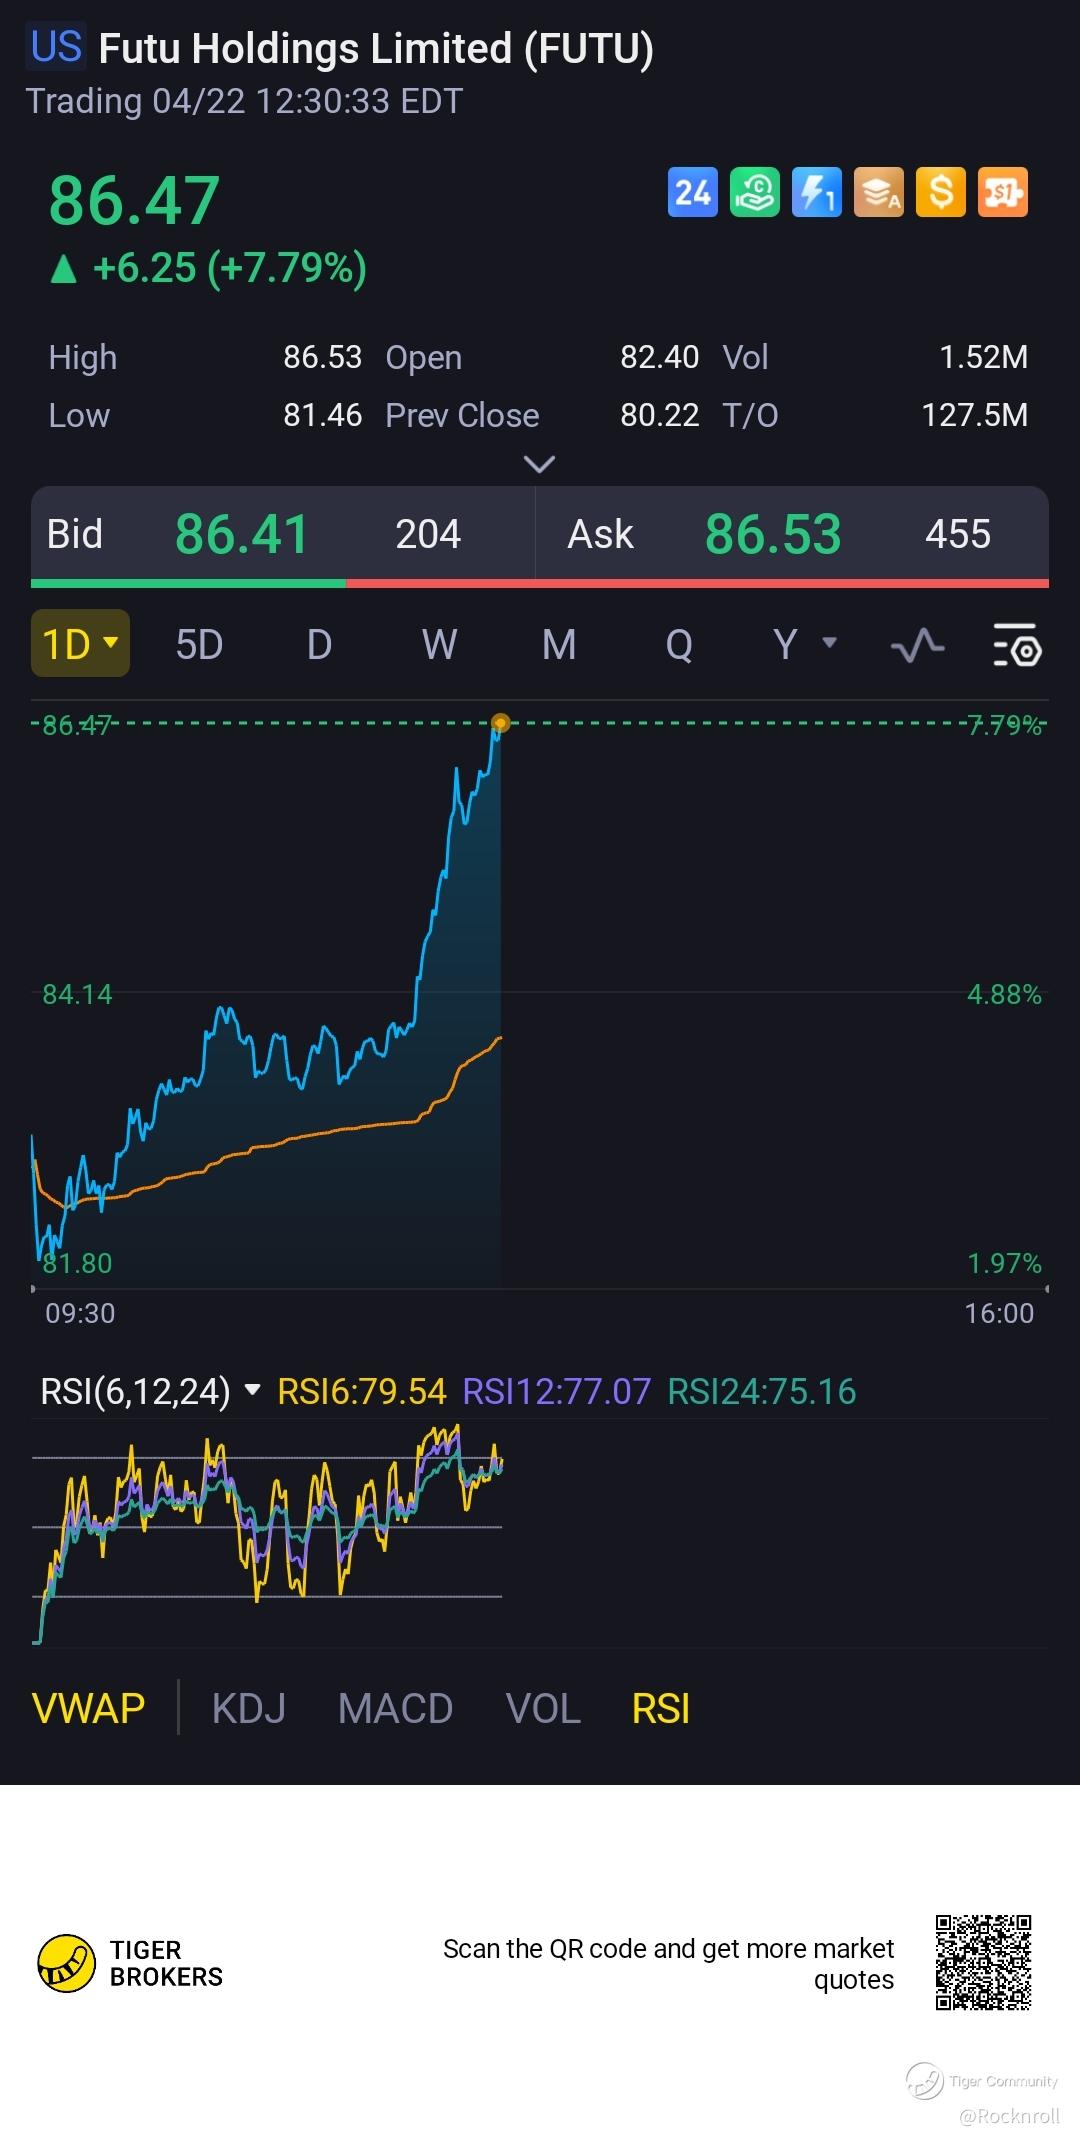Tap the RSI6:79.54 reading
Screen dimensions: 1080x2141
click(361, 1391)
